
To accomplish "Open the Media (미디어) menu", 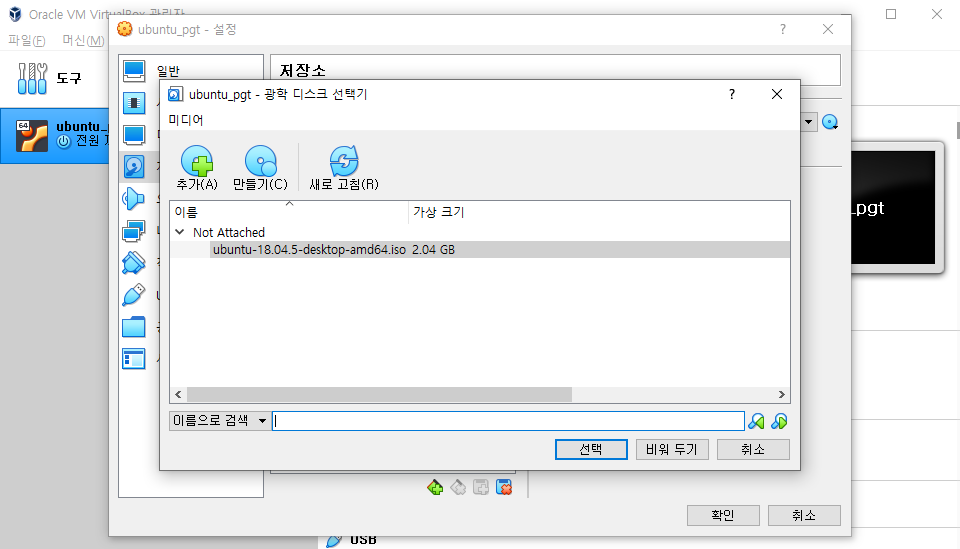I will click(x=186, y=119).
